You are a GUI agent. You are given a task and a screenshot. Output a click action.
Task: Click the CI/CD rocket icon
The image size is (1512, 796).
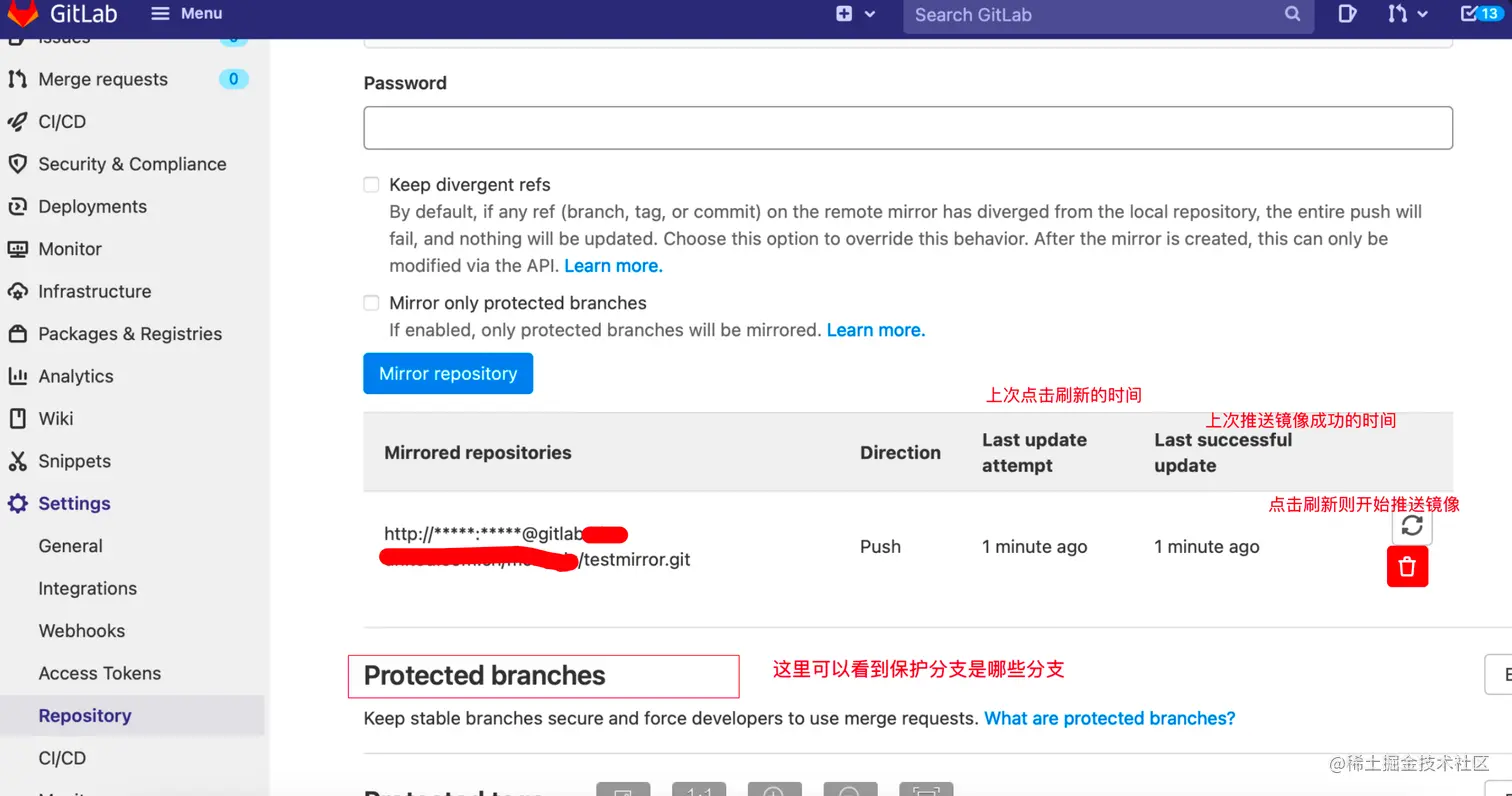[17, 122]
